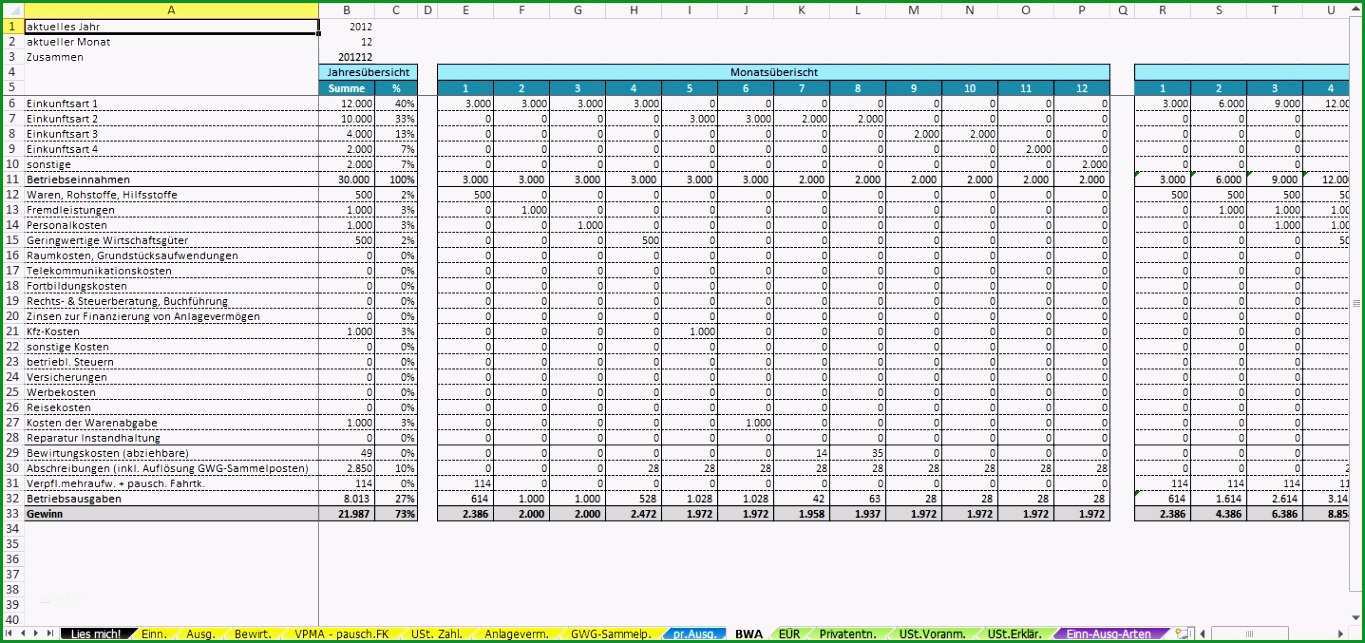
Task: Go to the last sheet tab arrow
Action: coord(51,634)
